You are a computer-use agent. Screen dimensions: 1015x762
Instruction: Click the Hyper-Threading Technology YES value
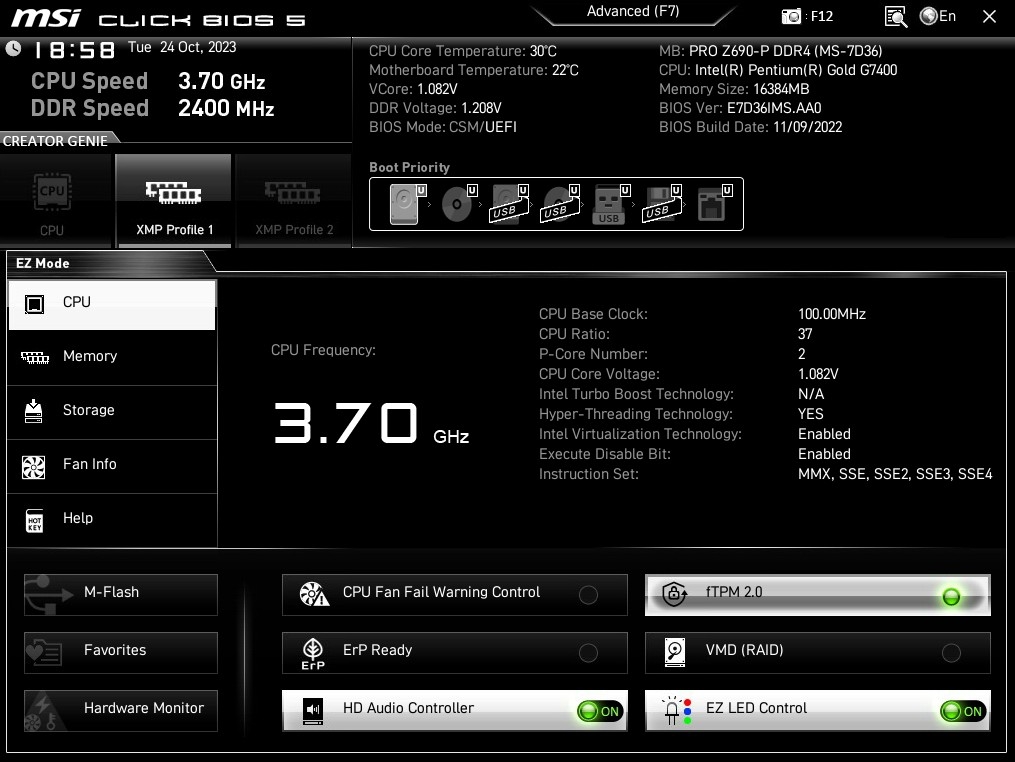click(x=810, y=414)
